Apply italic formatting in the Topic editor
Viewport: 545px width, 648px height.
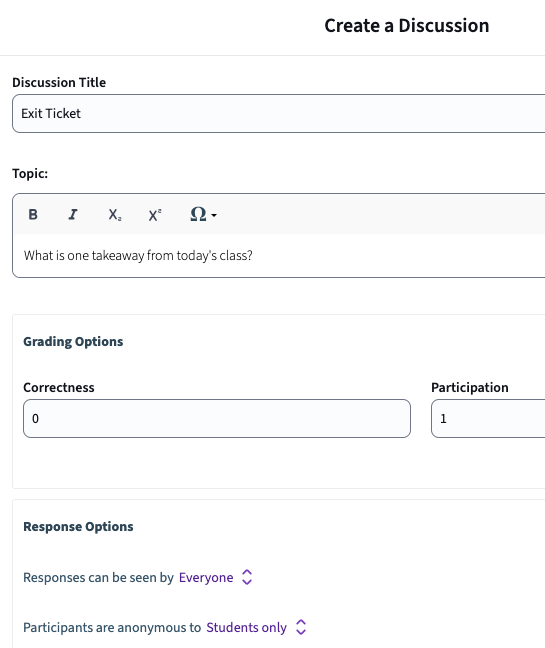(73, 214)
